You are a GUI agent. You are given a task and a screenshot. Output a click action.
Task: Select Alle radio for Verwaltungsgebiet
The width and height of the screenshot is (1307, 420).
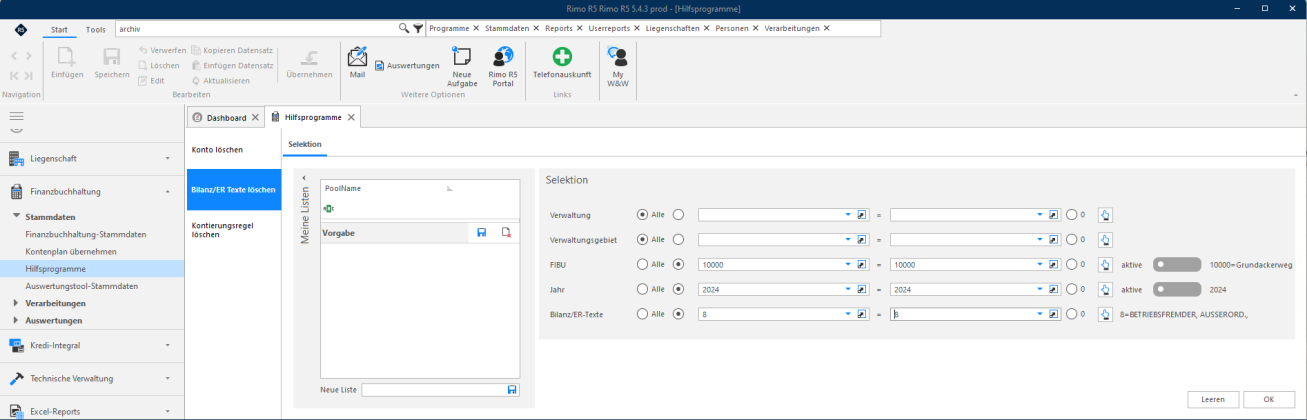click(642, 239)
